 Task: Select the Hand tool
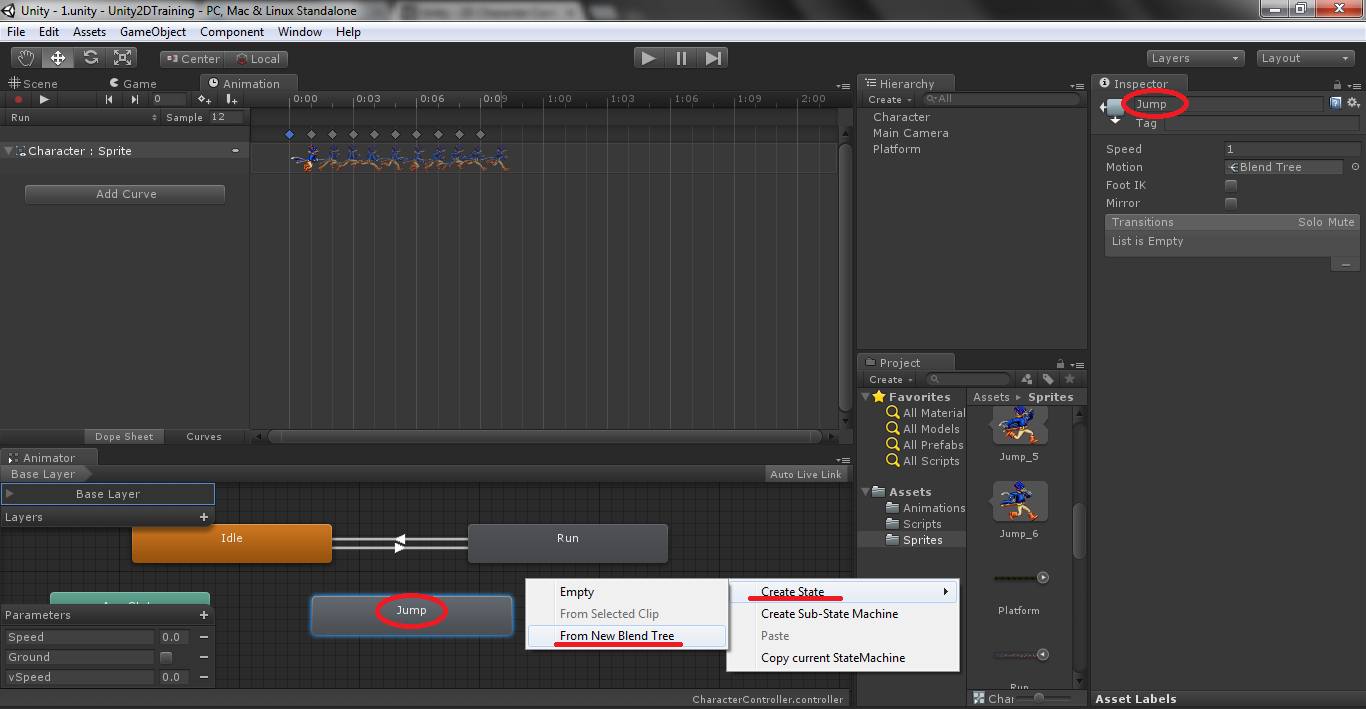(25, 58)
